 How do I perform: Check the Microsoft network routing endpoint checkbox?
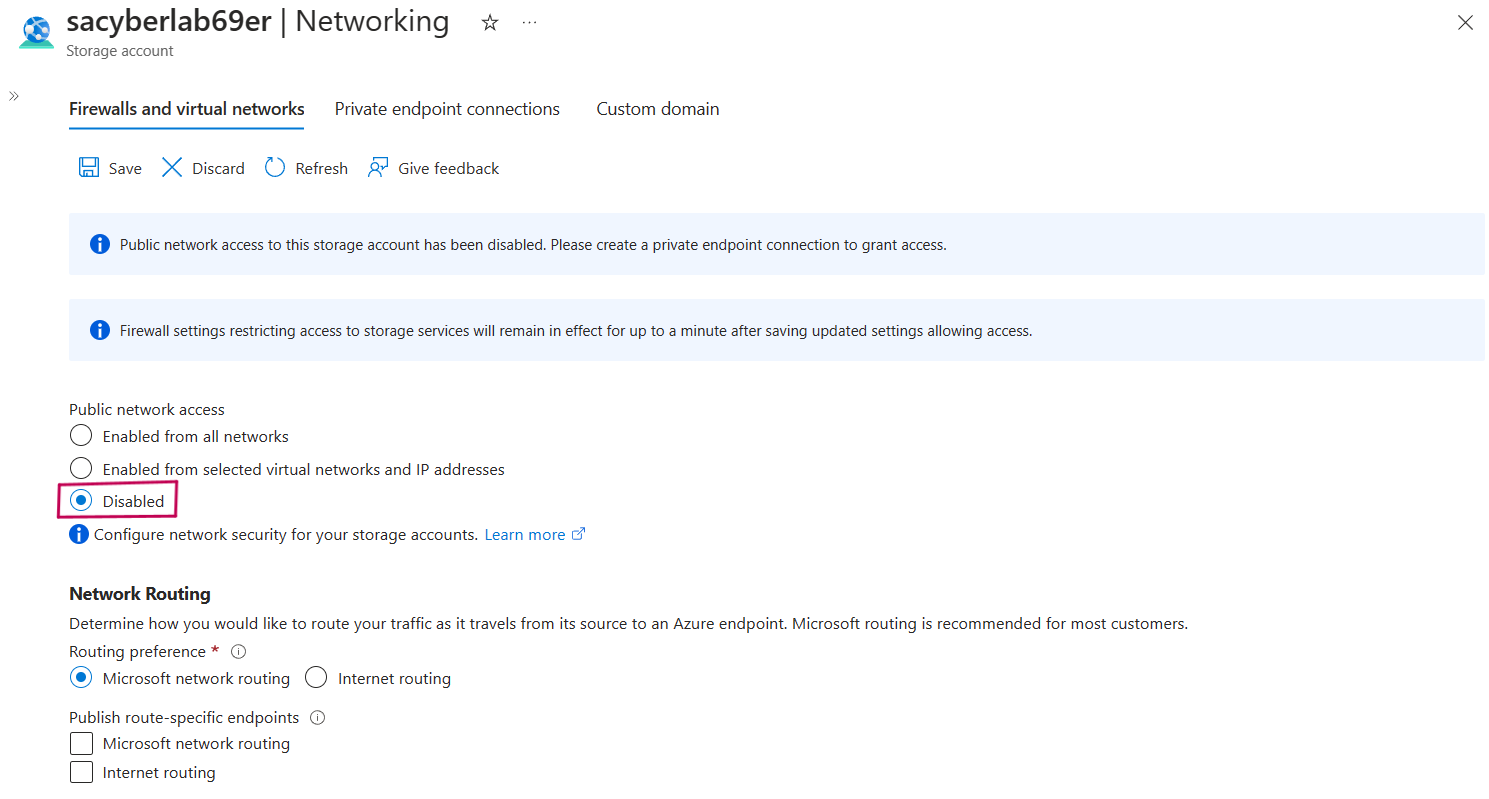coord(80,743)
